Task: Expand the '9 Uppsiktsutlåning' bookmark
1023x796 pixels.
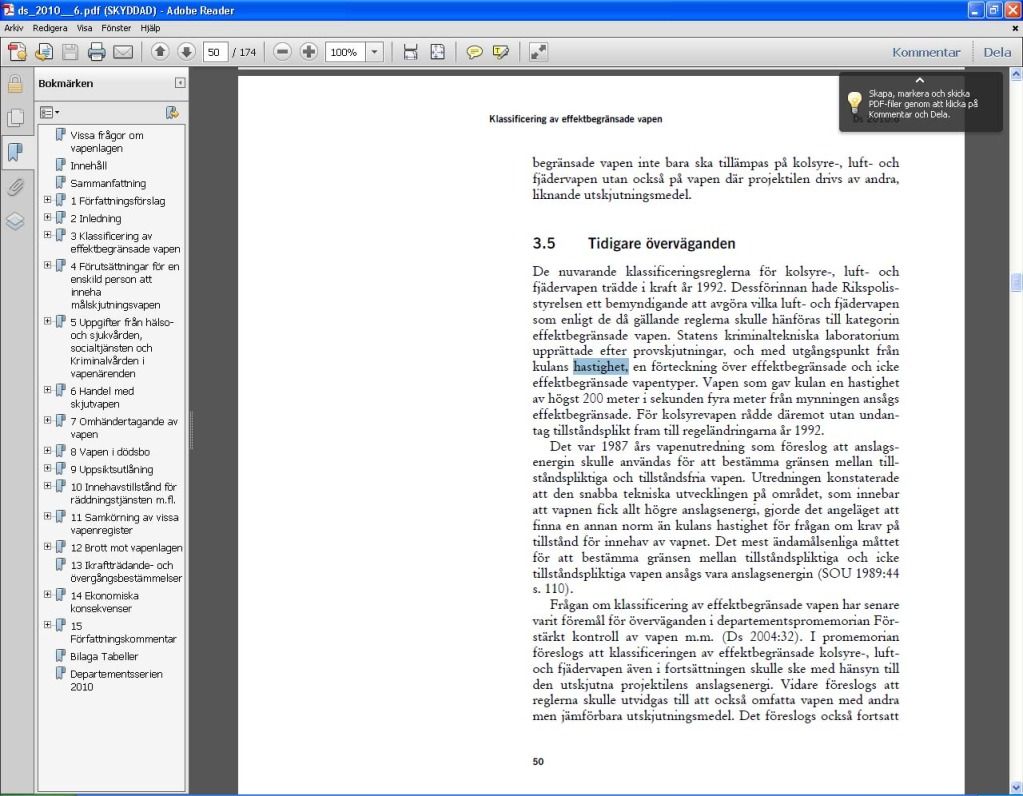Action: click(48, 468)
